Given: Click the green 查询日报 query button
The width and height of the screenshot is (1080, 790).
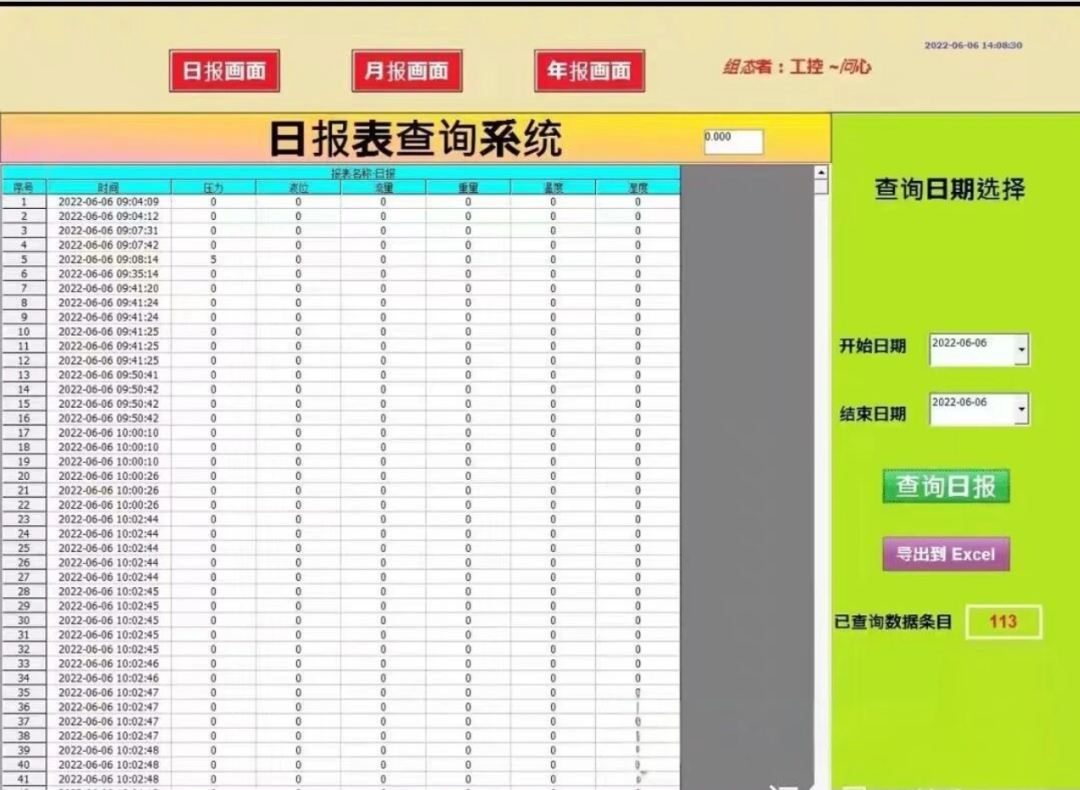Looking at the screenshot, I should click(946, 486).
